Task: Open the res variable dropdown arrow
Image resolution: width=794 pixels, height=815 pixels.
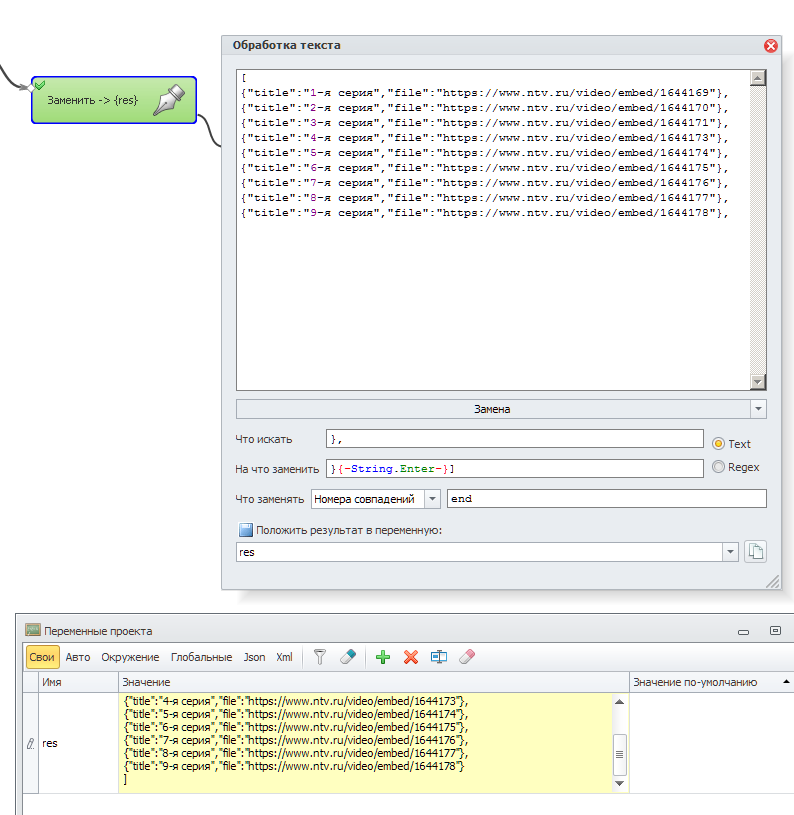Action: click(730, 552)
